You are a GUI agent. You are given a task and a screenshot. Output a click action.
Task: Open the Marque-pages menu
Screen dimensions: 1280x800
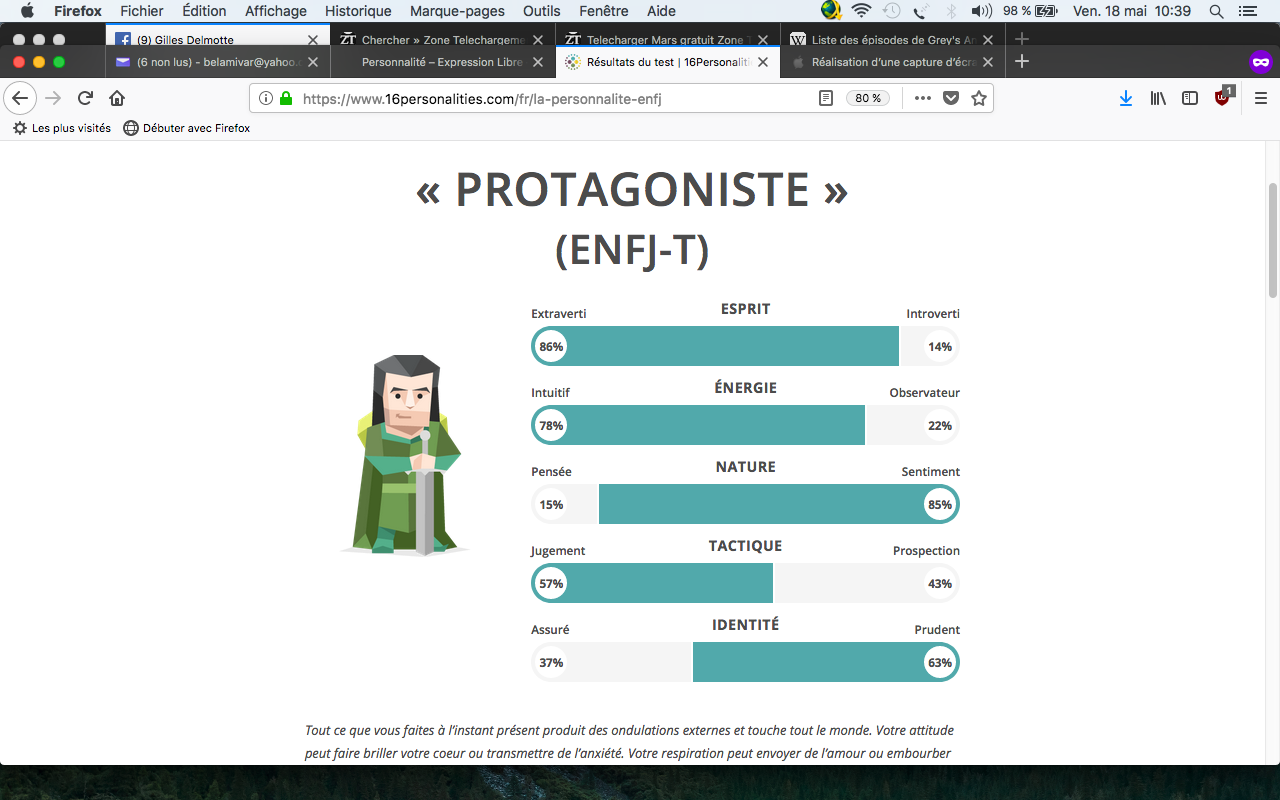(x=457, y=11)
